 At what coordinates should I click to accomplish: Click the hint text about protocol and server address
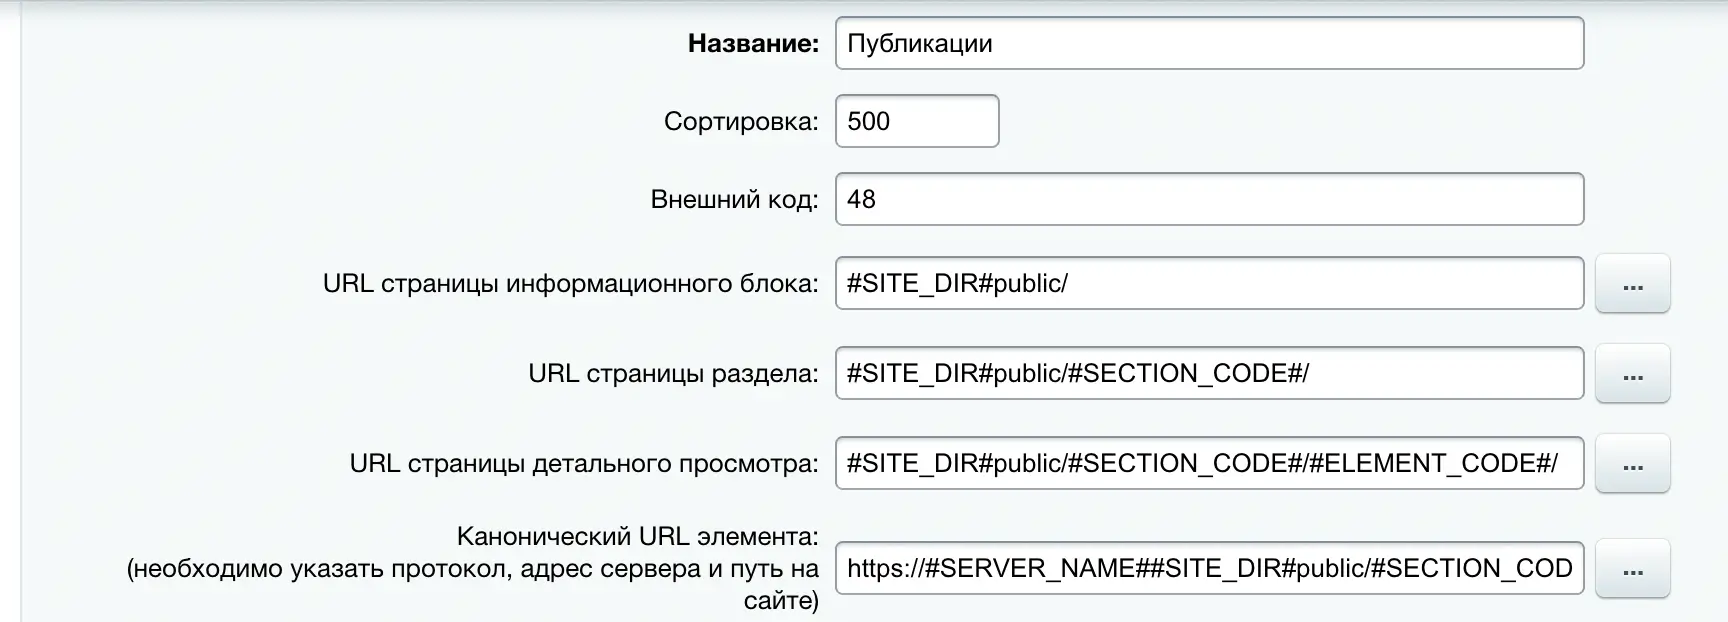click(x=472, y=569)
